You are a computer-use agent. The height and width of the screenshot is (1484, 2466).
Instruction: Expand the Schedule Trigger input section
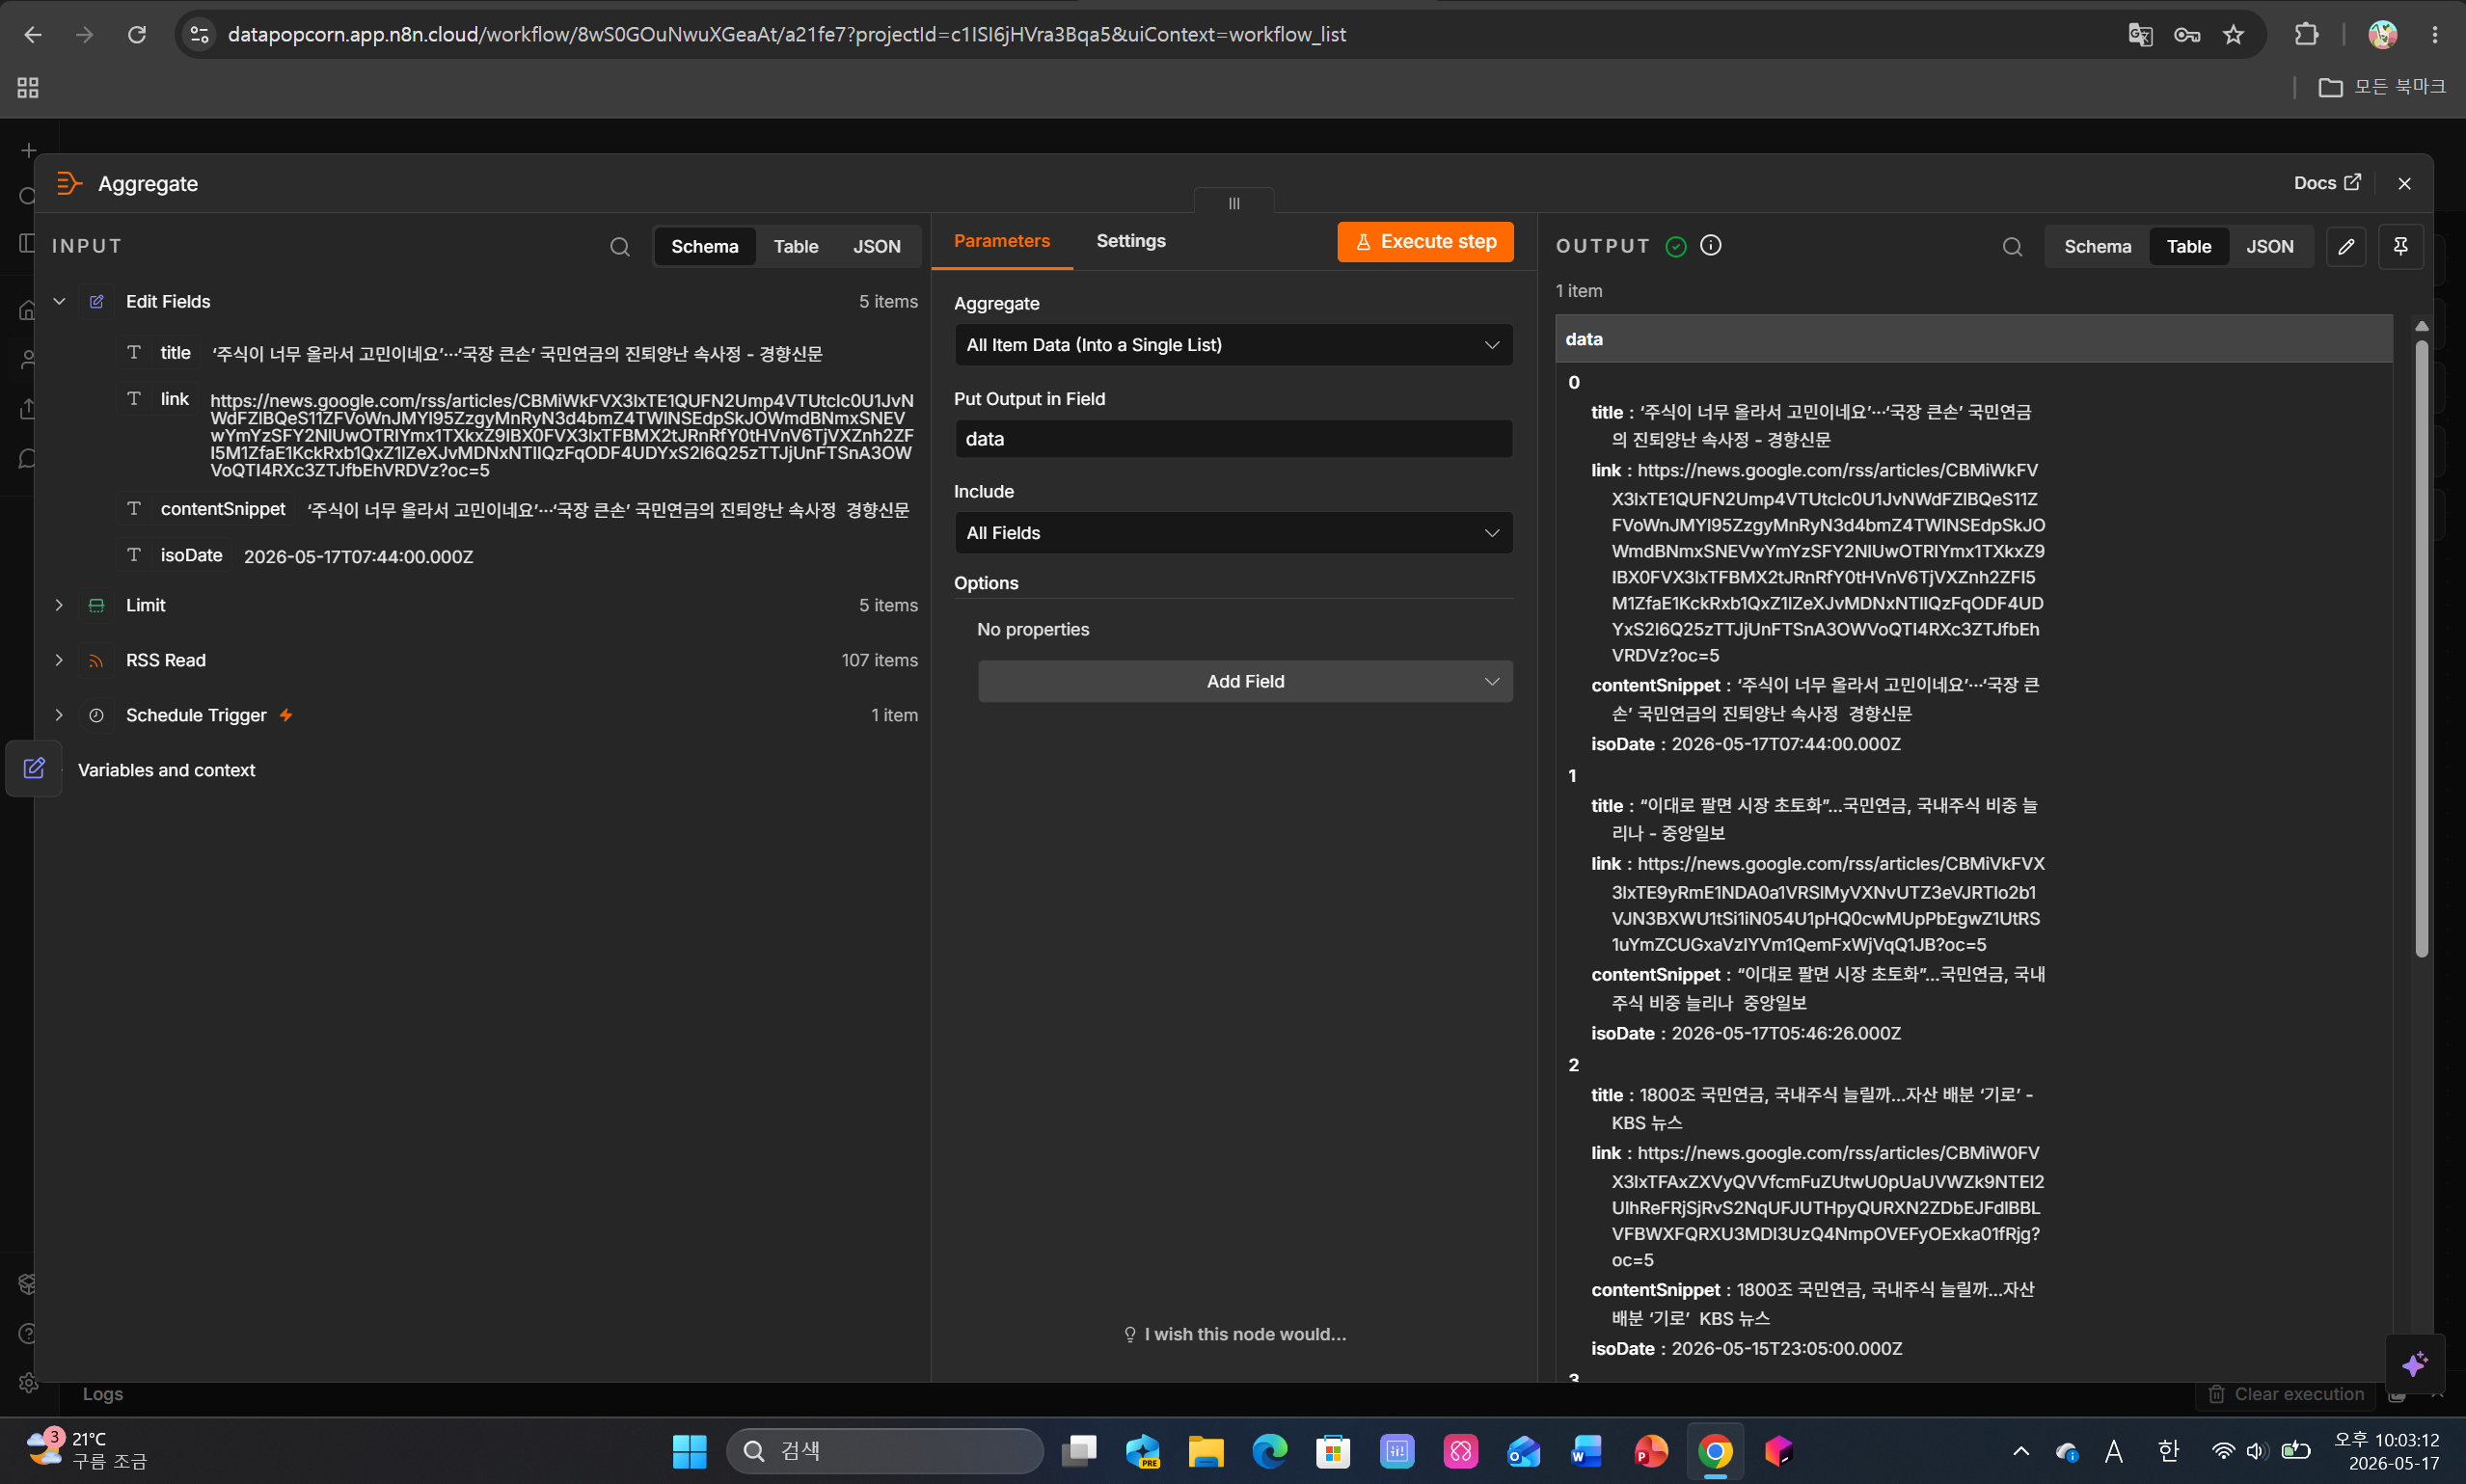point(59,715)
